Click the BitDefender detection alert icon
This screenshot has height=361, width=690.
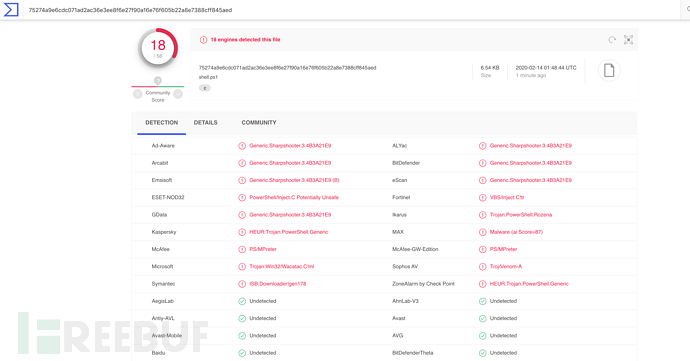tap(482, 163)
